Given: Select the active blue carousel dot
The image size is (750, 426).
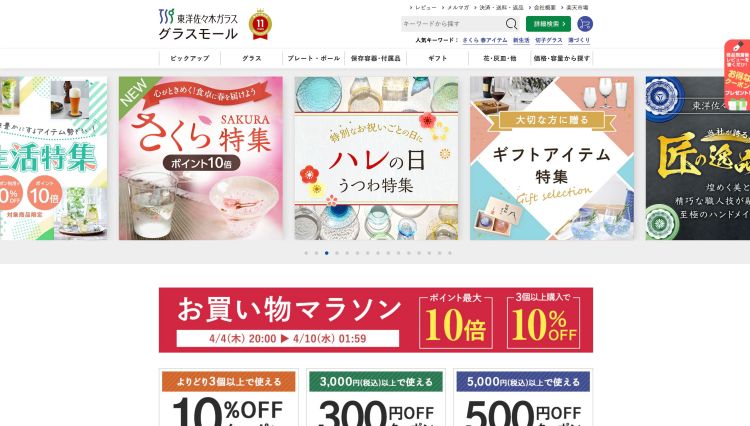Looking at the screenshot, I should [327, 253].
